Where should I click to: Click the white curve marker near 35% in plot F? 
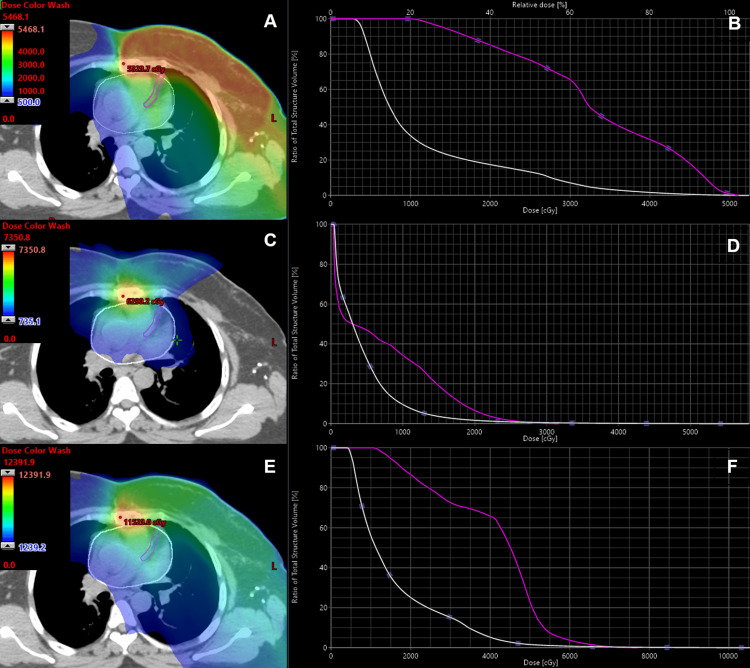390,575
